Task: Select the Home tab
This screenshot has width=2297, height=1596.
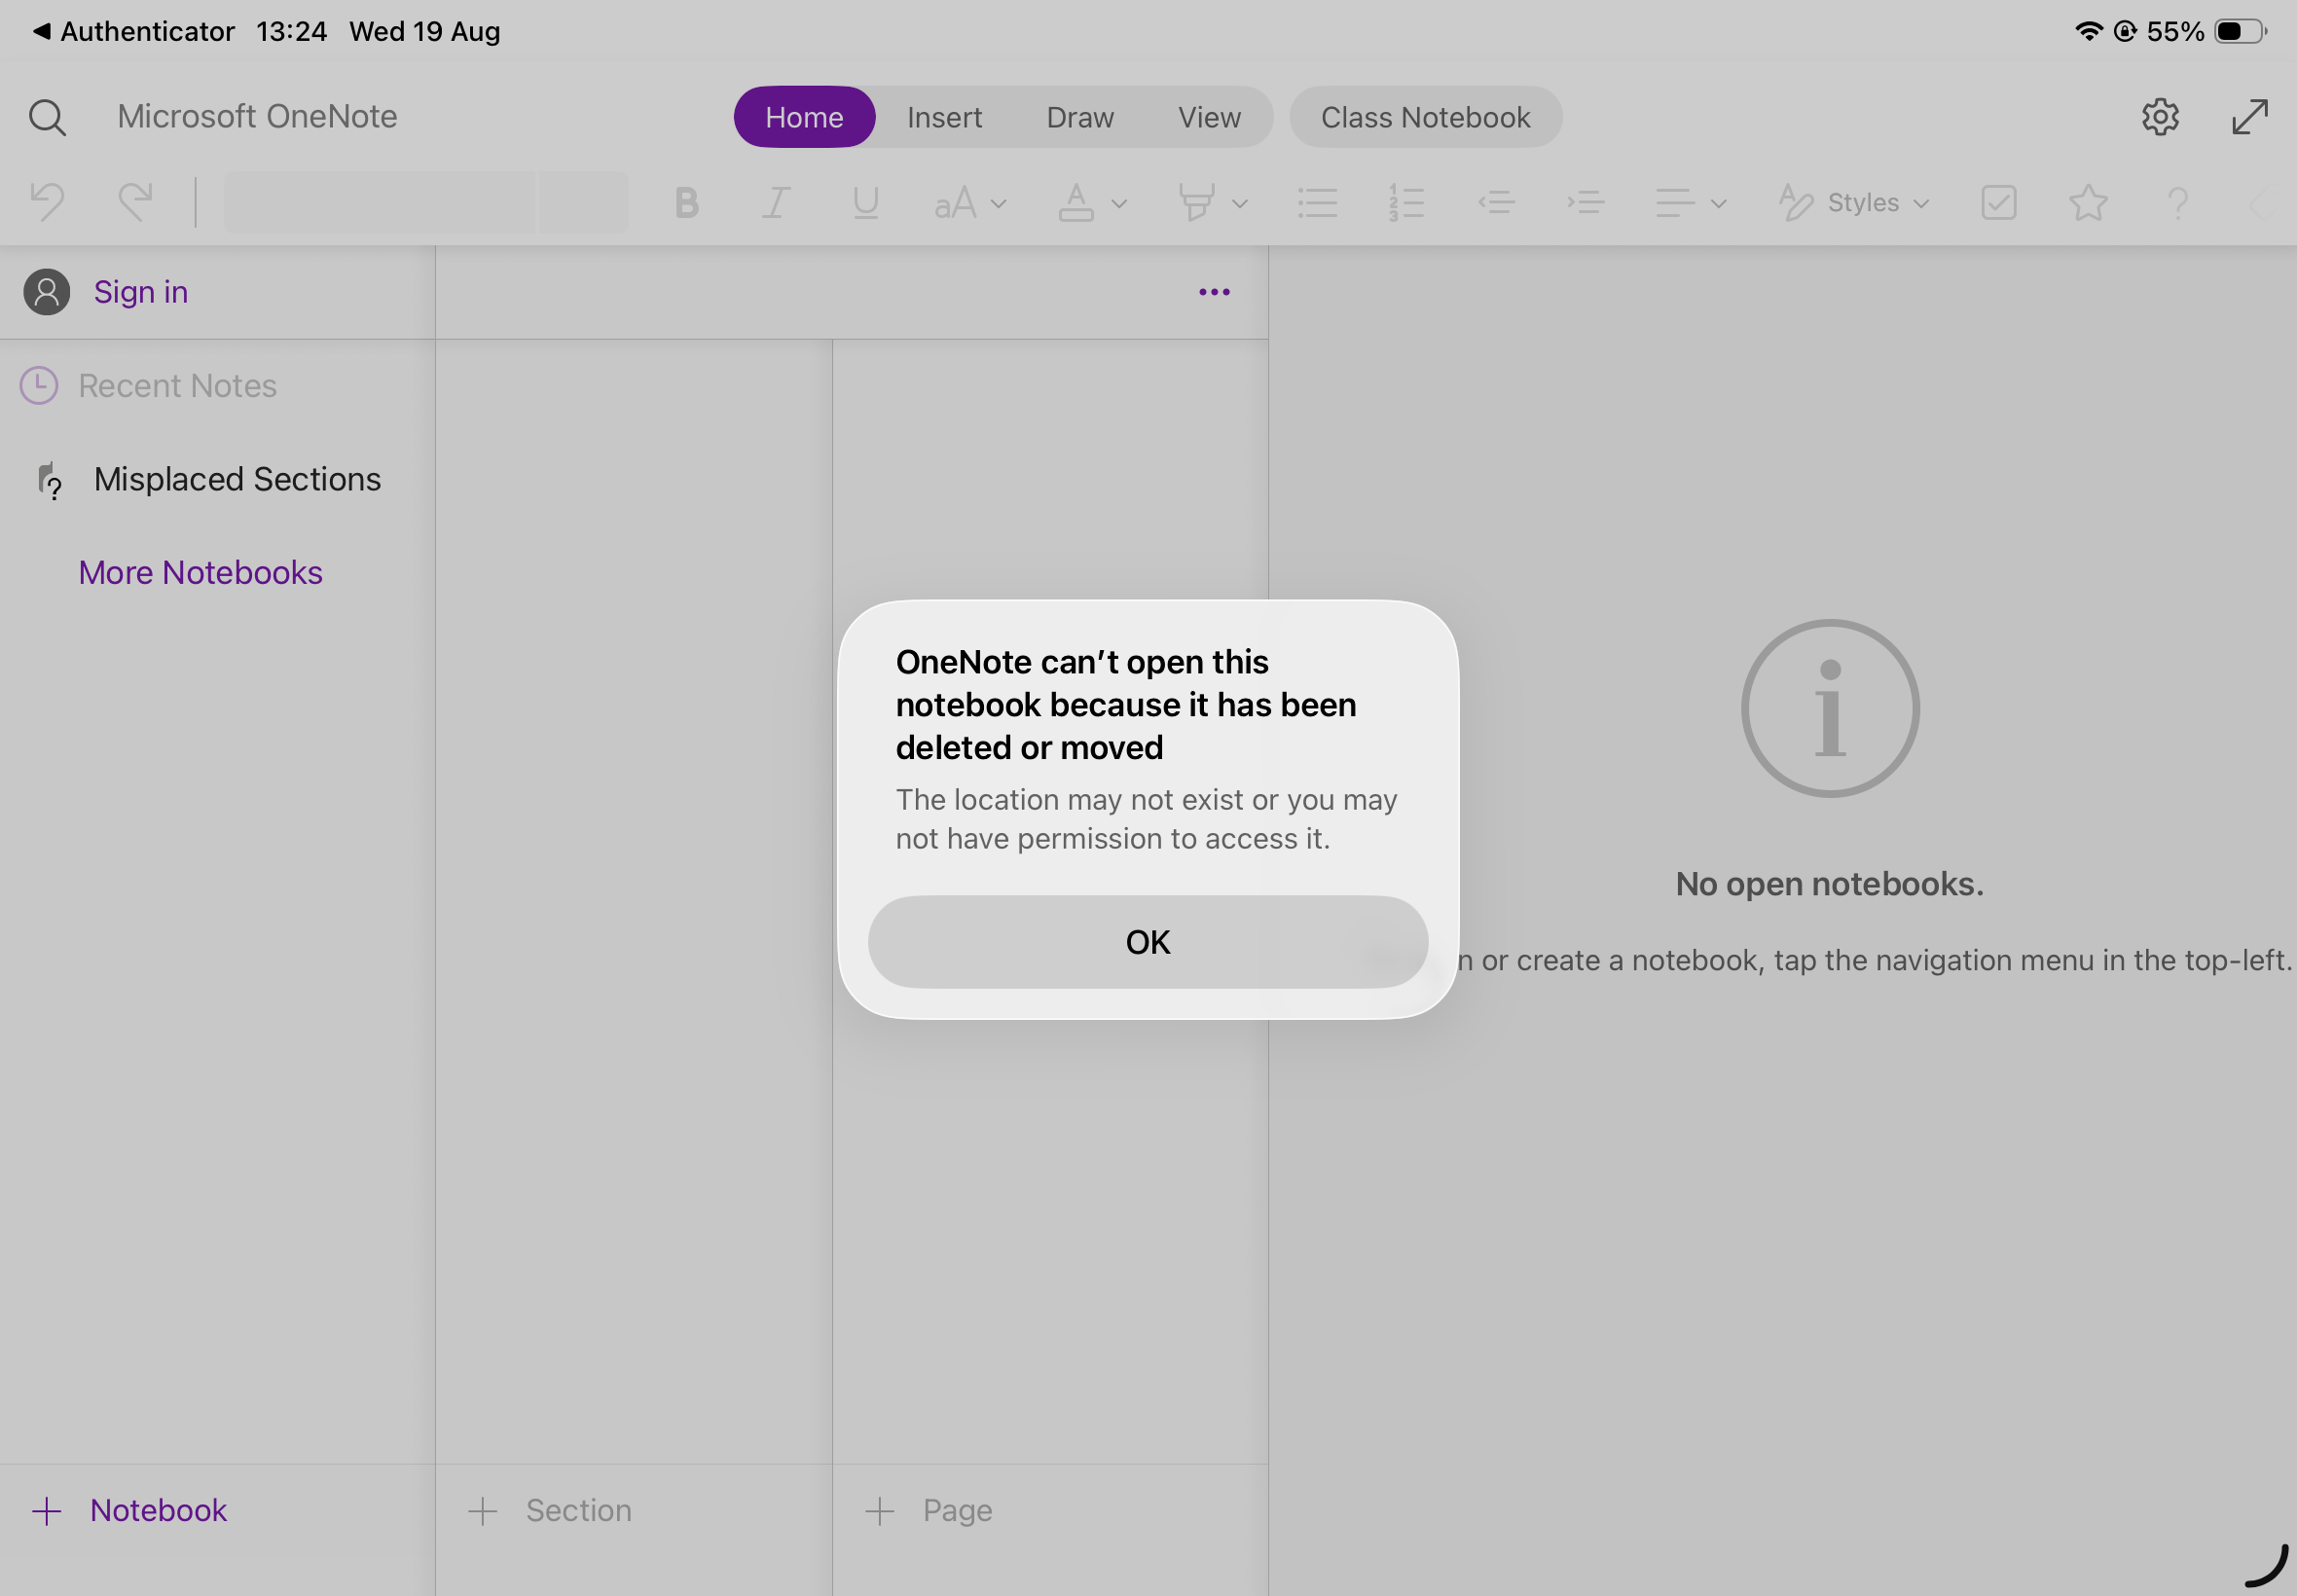Action: tap(804, 117)
